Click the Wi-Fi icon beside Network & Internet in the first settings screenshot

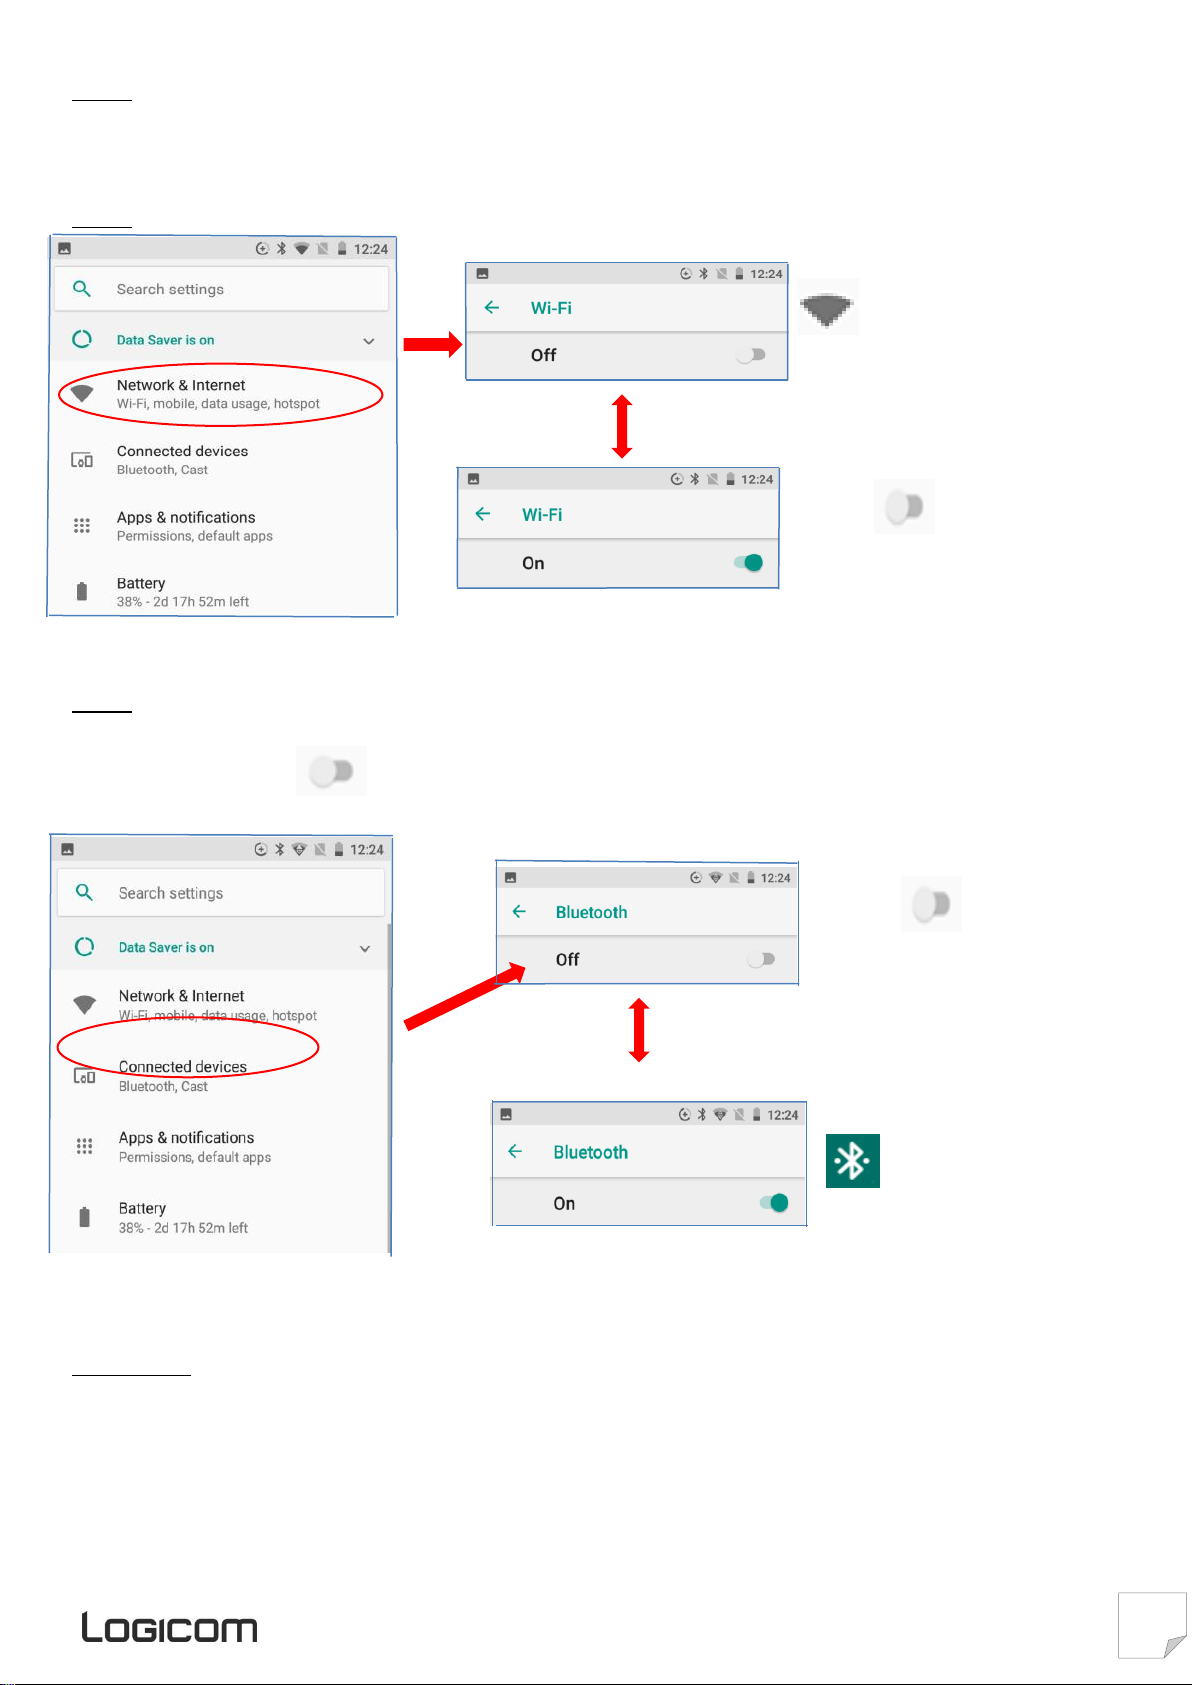[x=82, y=394]
